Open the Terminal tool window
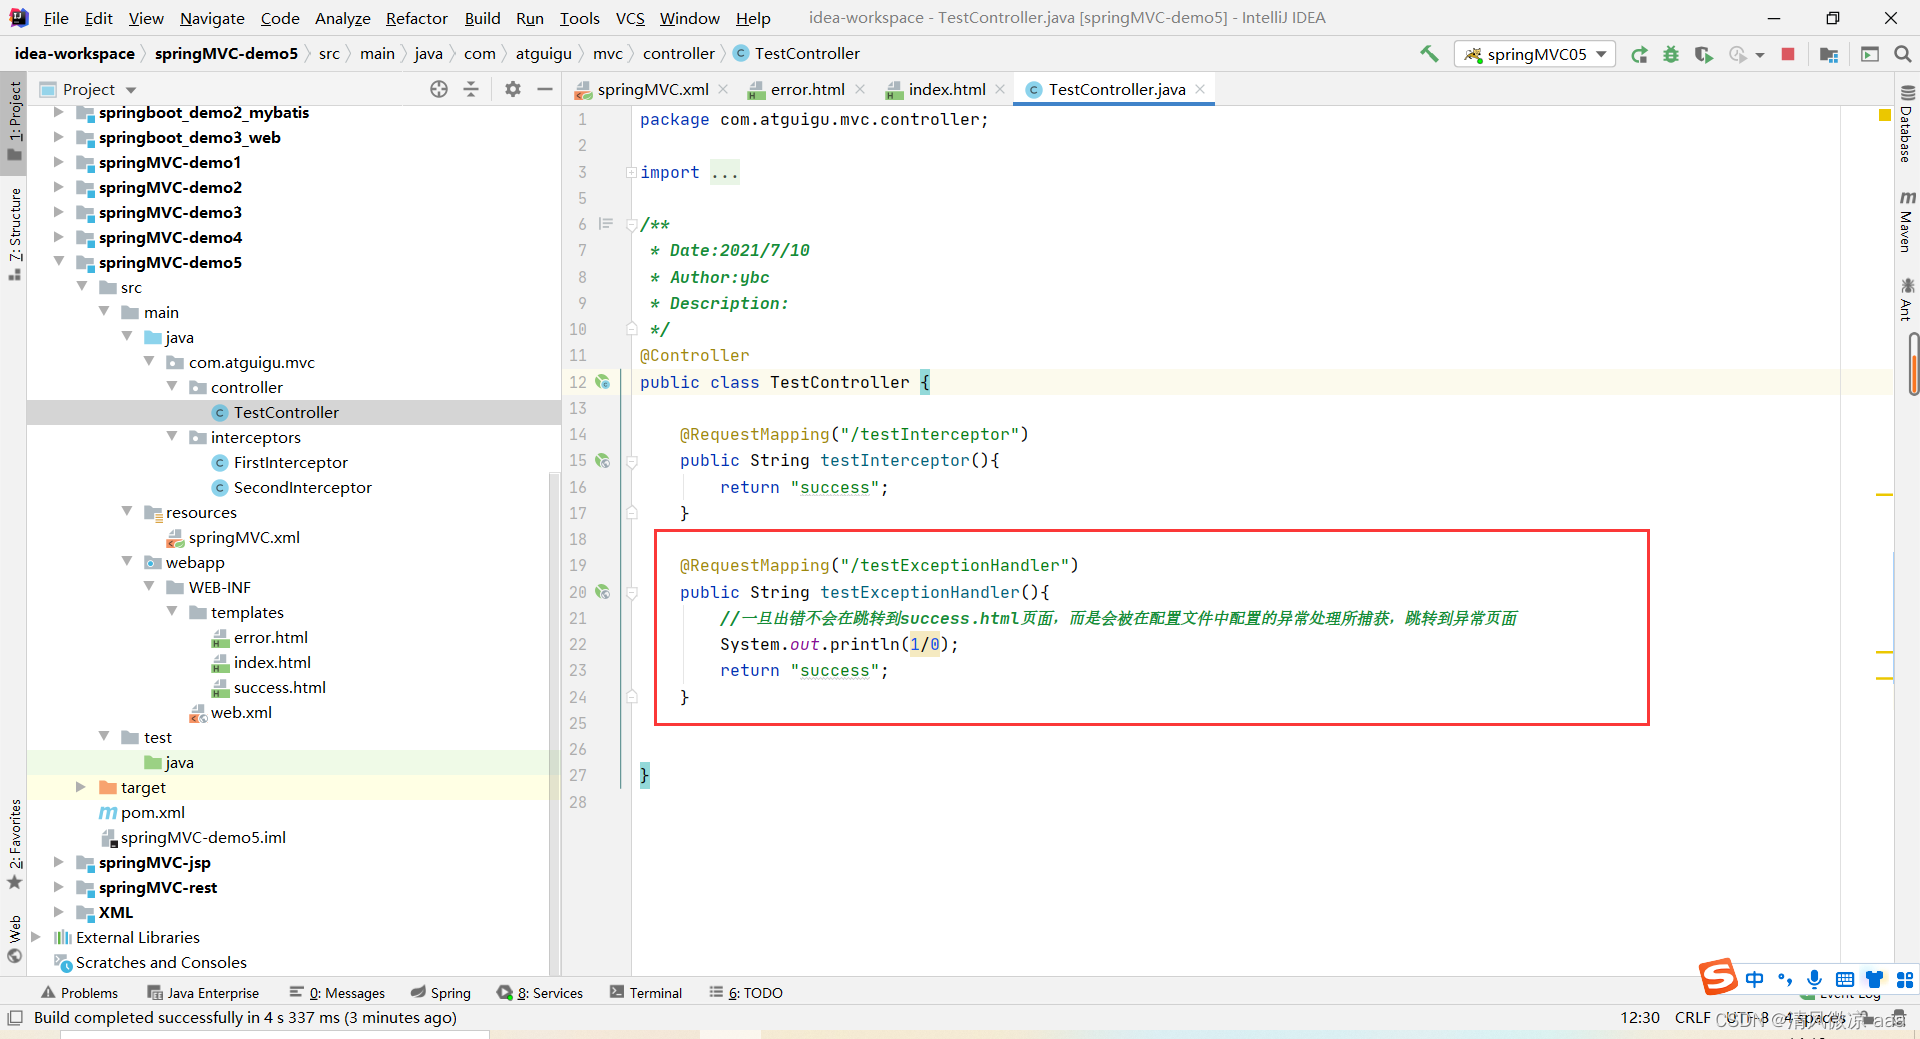The width and height of the screenshot is (1920, 1039). click(x=646, y=993)
